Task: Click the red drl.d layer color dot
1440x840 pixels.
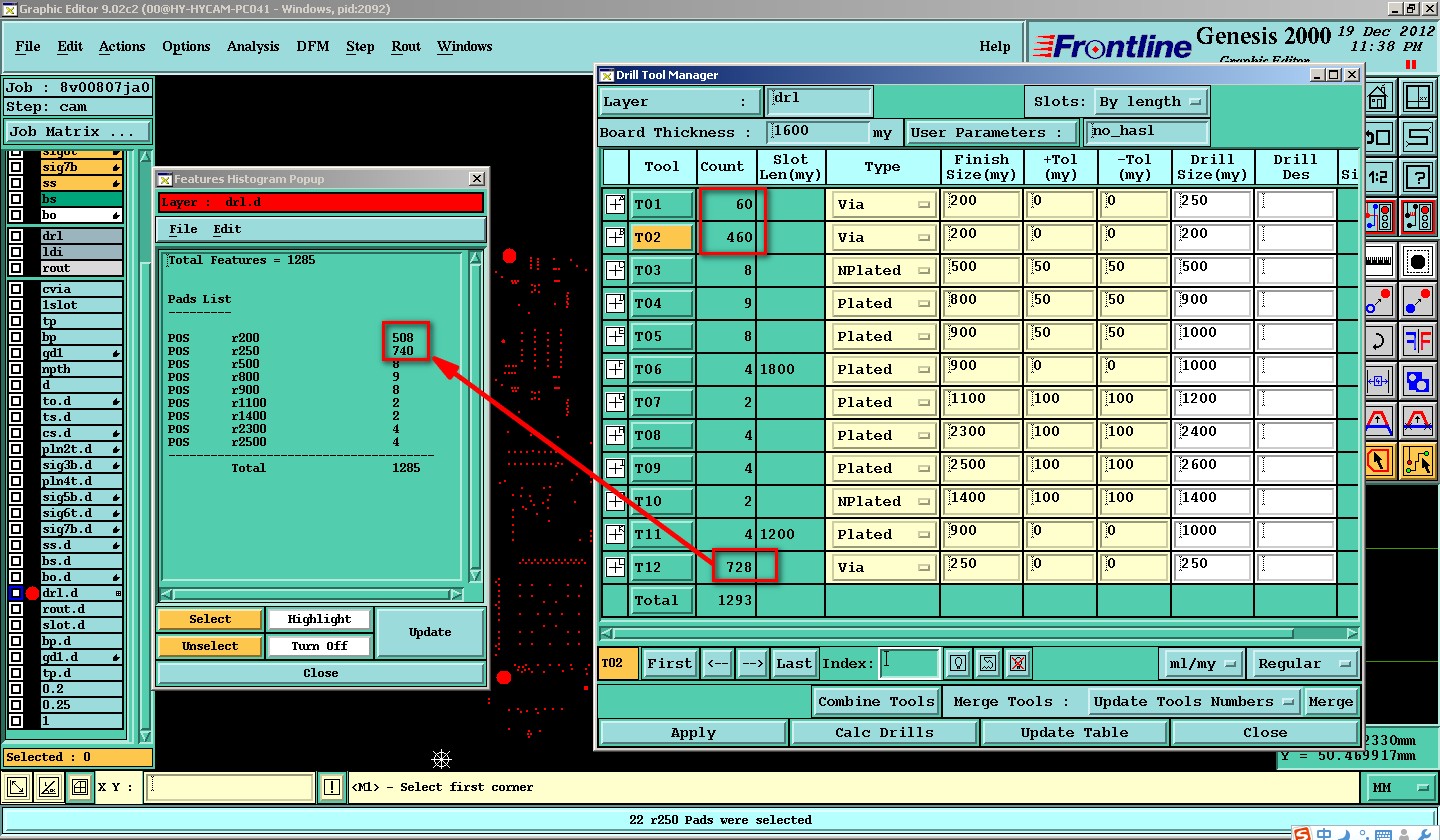Action: coord(32,593)
